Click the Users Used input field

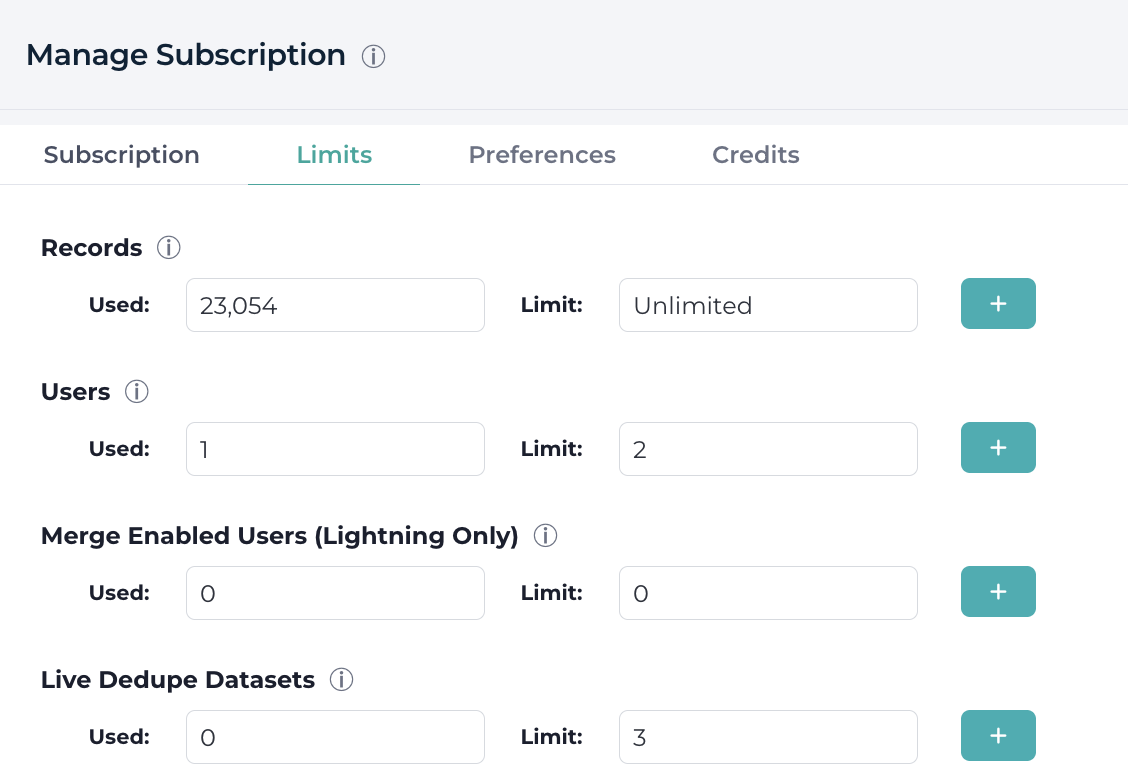click(335, 449)
